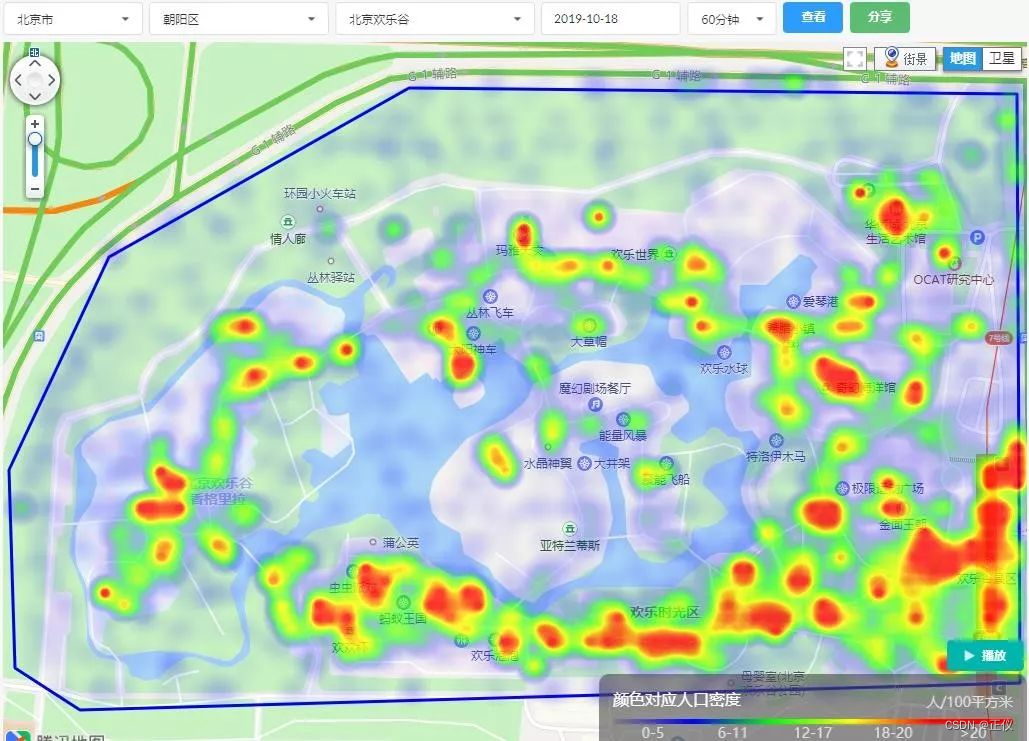
Task: Click the 欢乐世界 scenic marker icon
Action: pos(669,253)
